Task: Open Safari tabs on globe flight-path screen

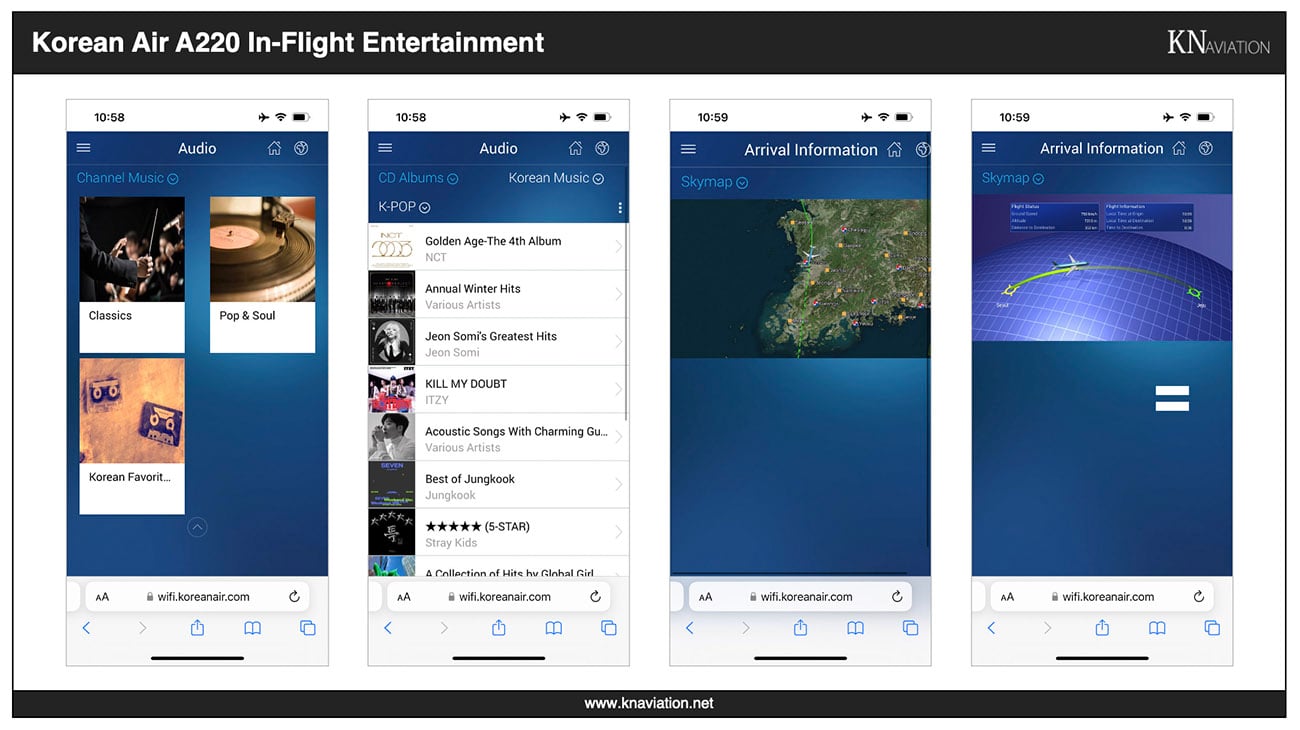Action: [x=1212, y=628]
